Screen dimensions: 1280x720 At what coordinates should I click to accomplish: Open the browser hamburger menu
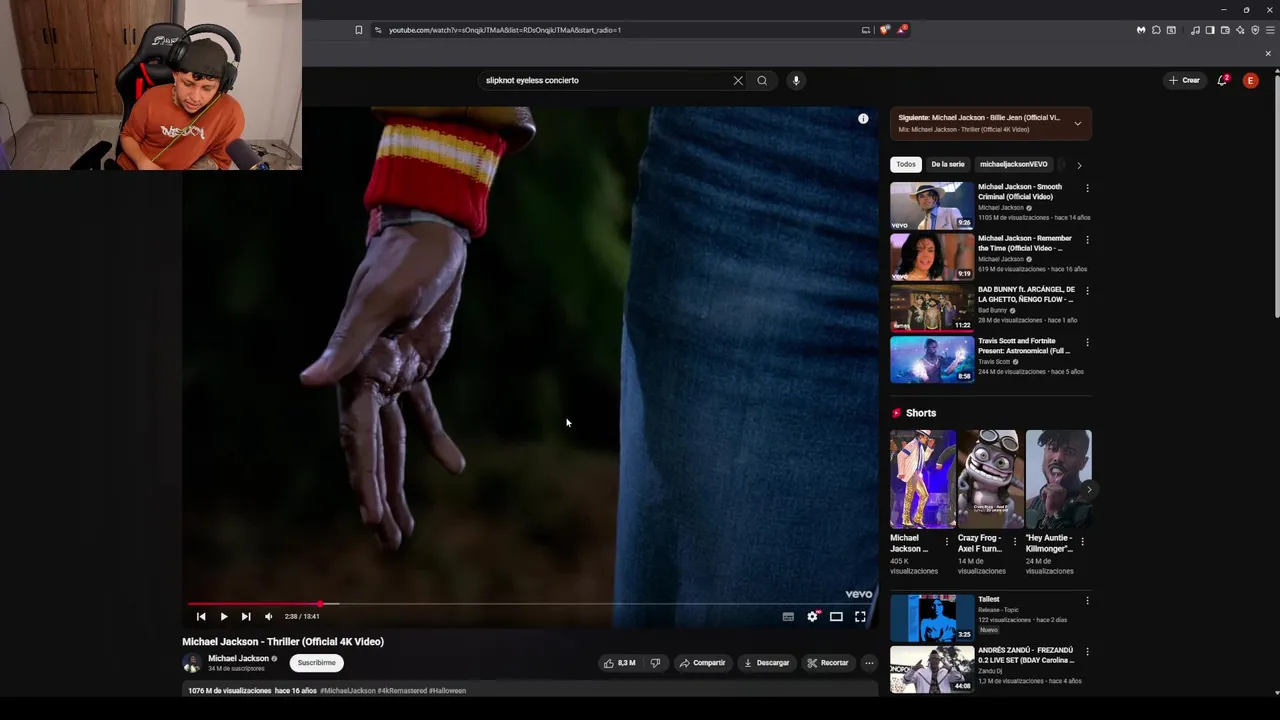pos(1270,30)
